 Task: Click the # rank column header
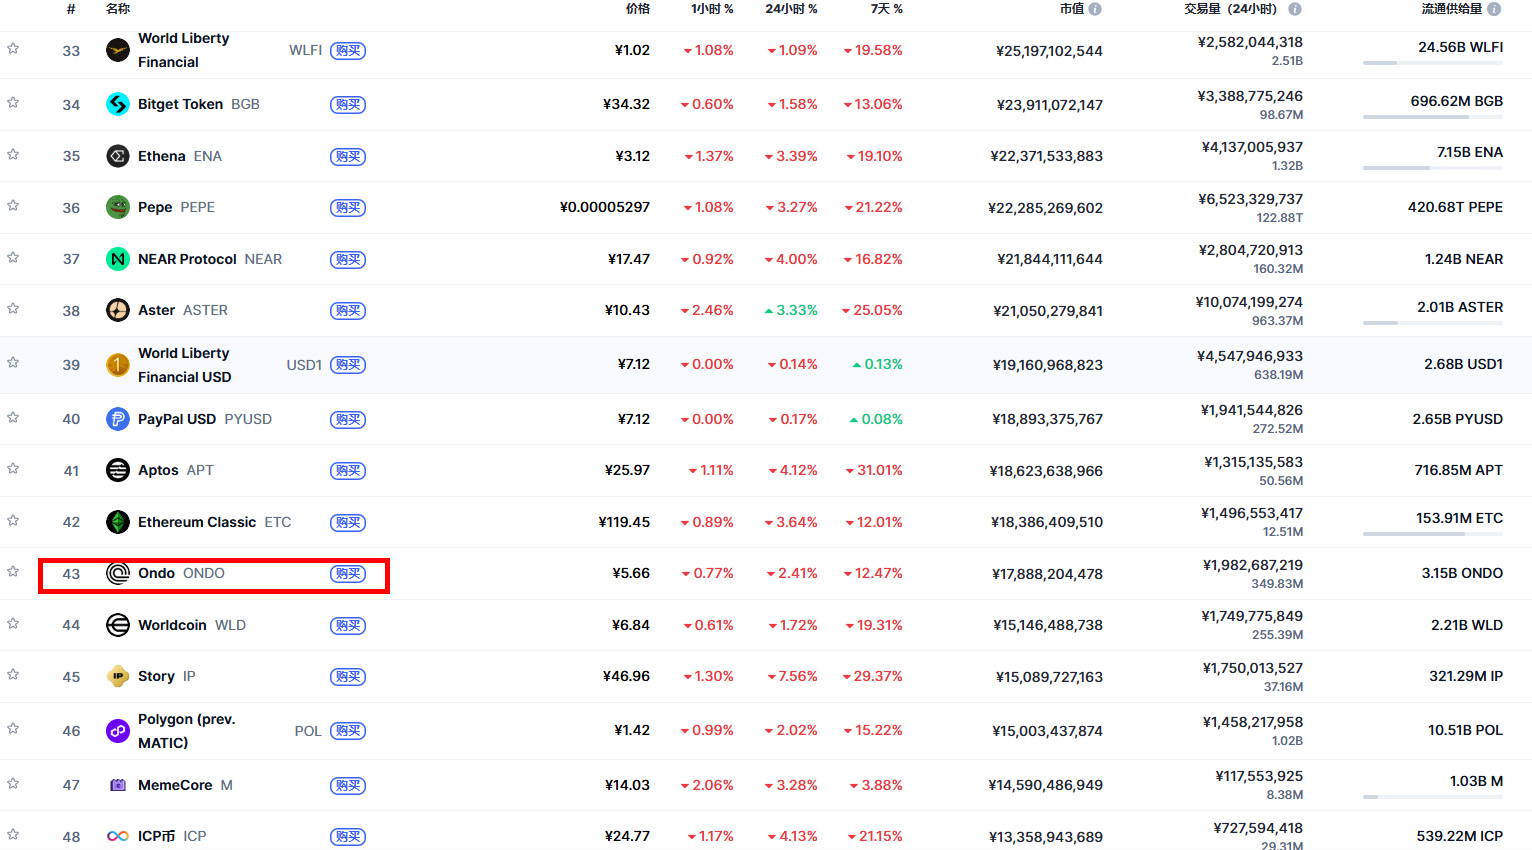click(71, 9)
